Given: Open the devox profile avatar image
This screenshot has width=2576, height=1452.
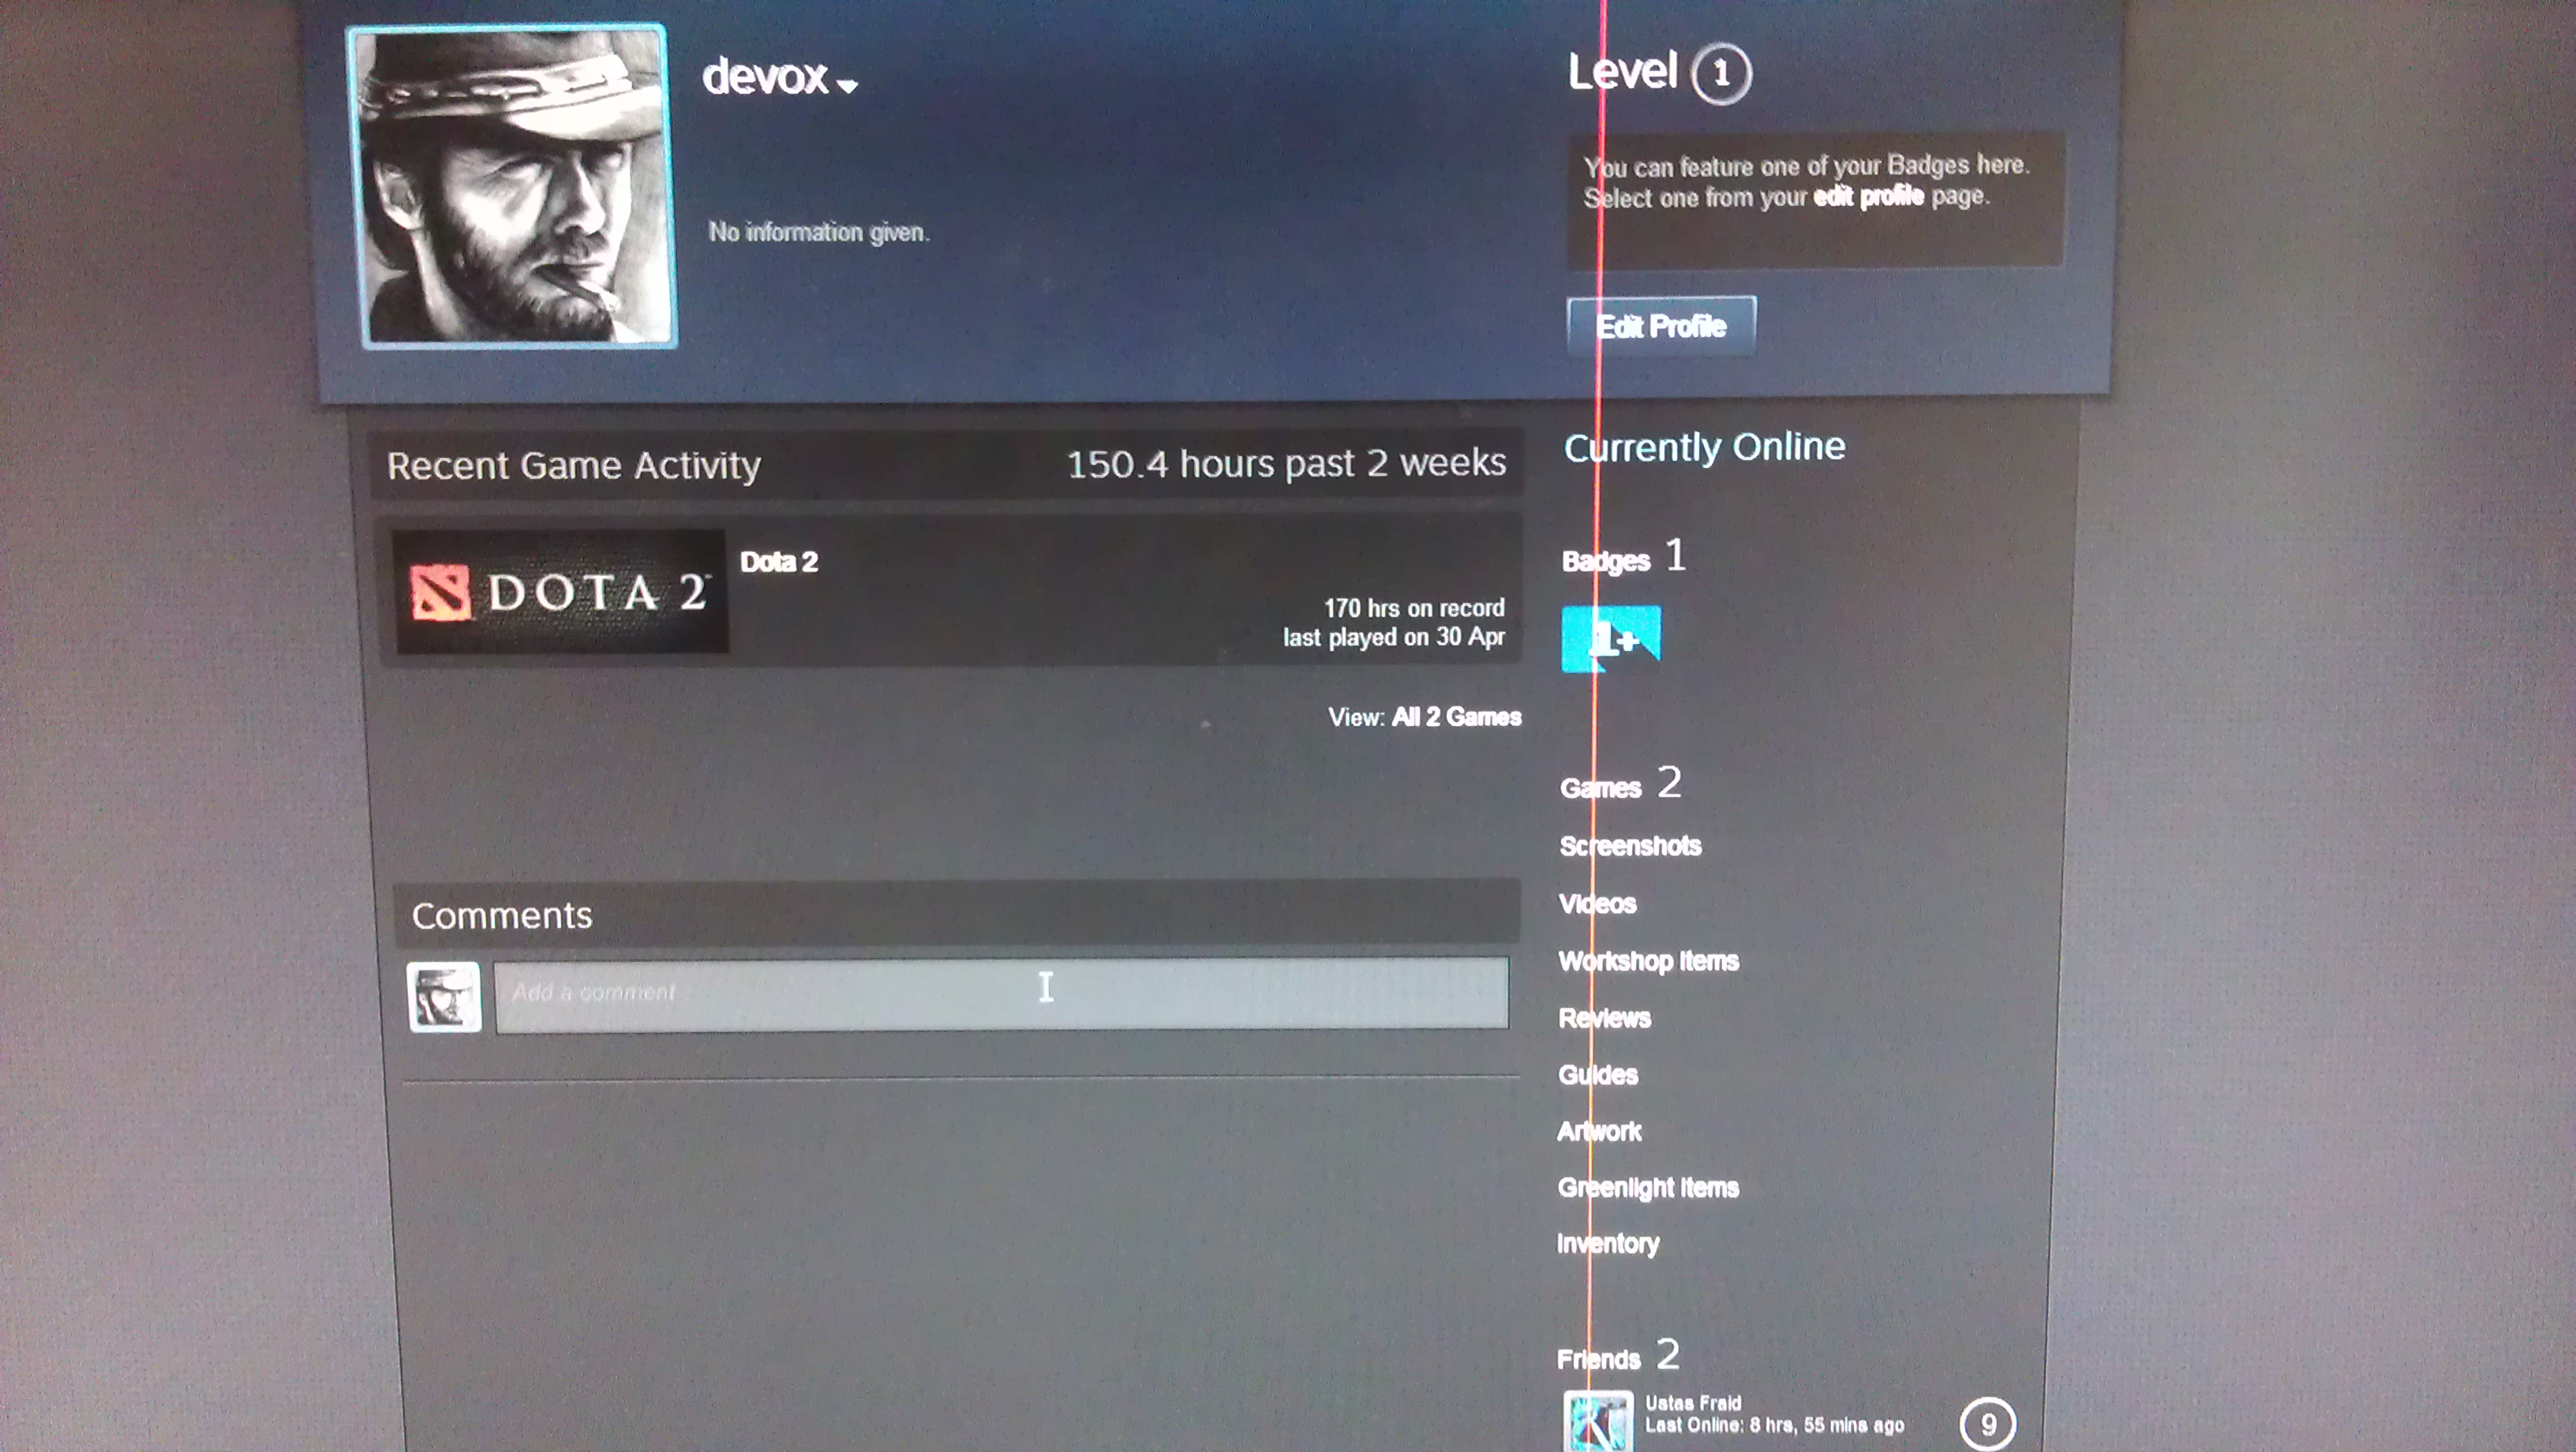Looking at the screenshot, I should [x=512, y=187].
